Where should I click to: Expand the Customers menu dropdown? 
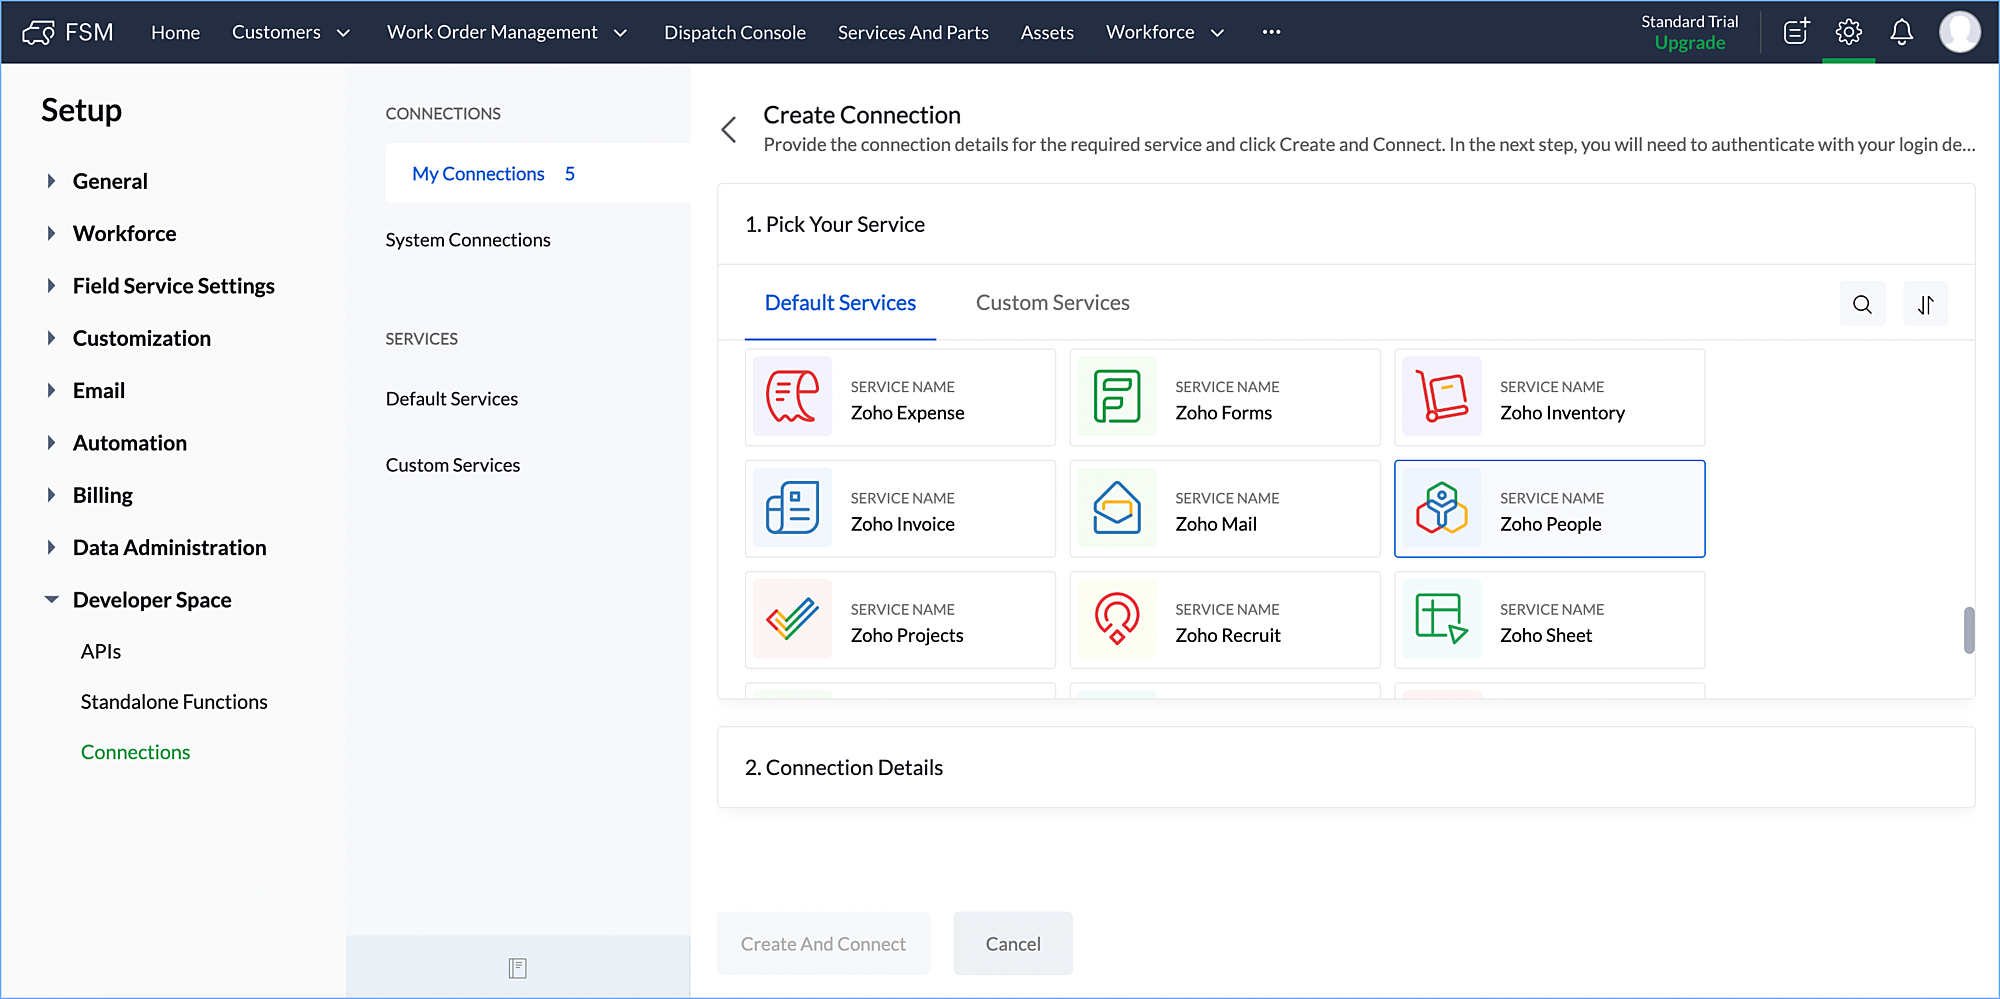[290, 32]
